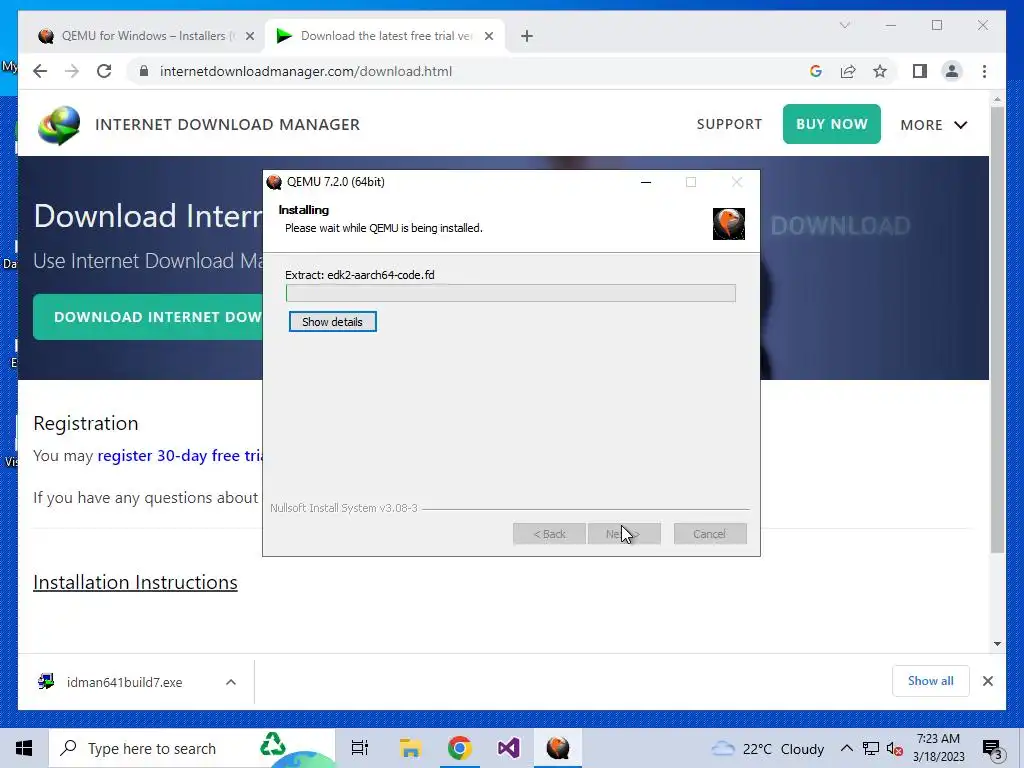Bookmark this page with star icon
The height and width of the screenshot is (768, 1024).
point(880,71)
